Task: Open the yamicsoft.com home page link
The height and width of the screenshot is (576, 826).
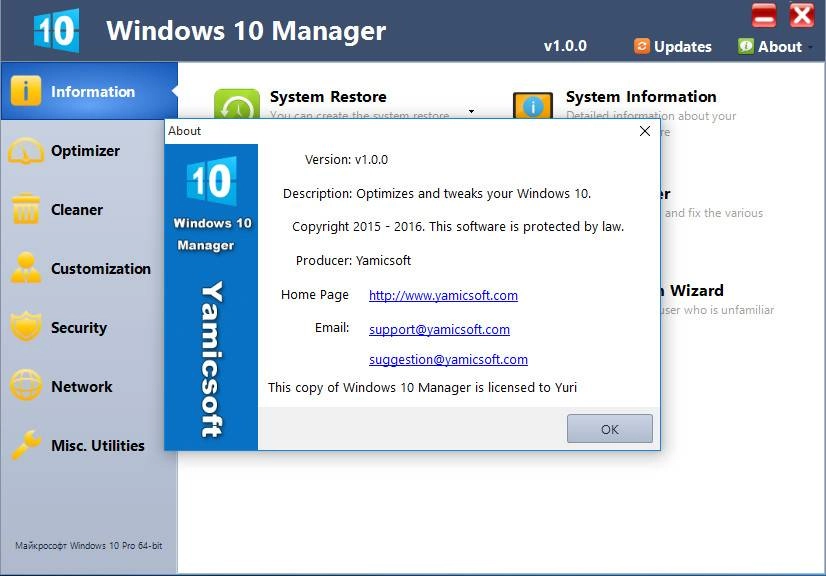Action: tap(443, 295)
